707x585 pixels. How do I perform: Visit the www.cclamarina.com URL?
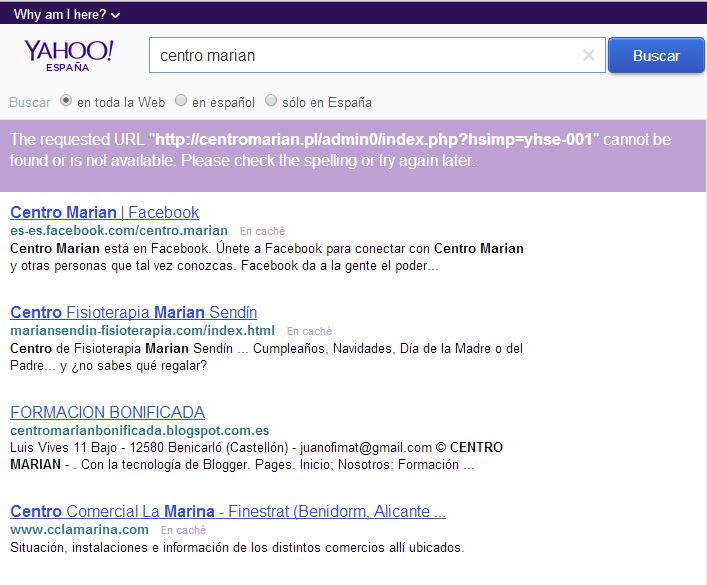pos(79,530)
